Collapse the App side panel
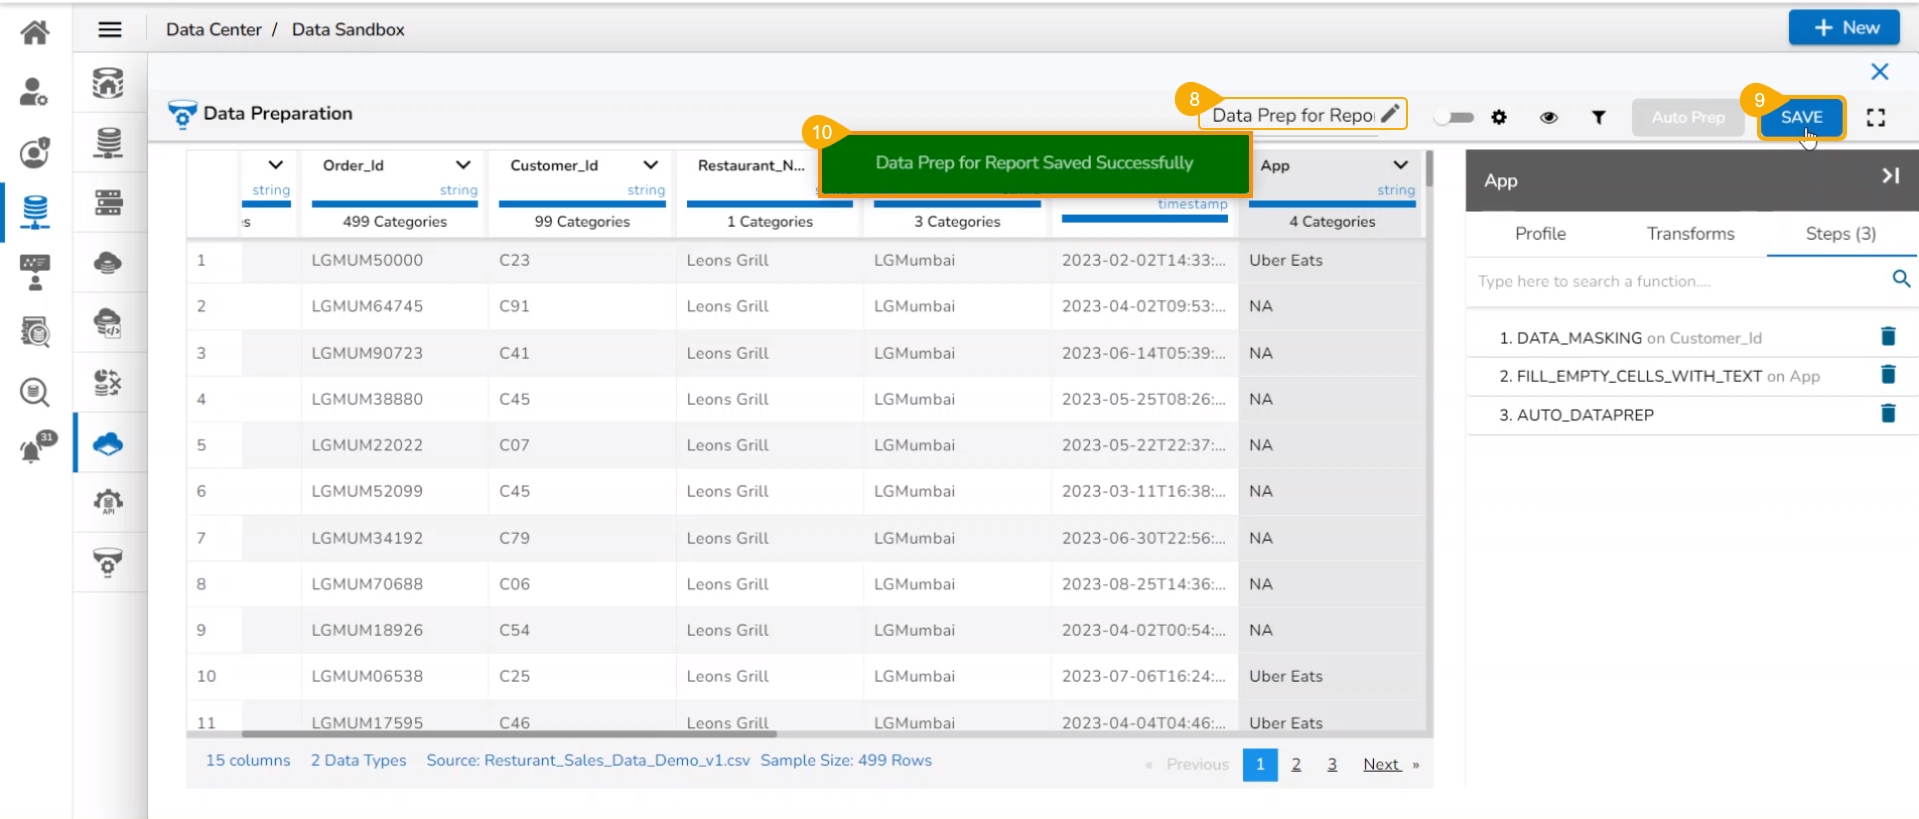Viewport: 1919px width, 819px height. tap(1889, 177)
